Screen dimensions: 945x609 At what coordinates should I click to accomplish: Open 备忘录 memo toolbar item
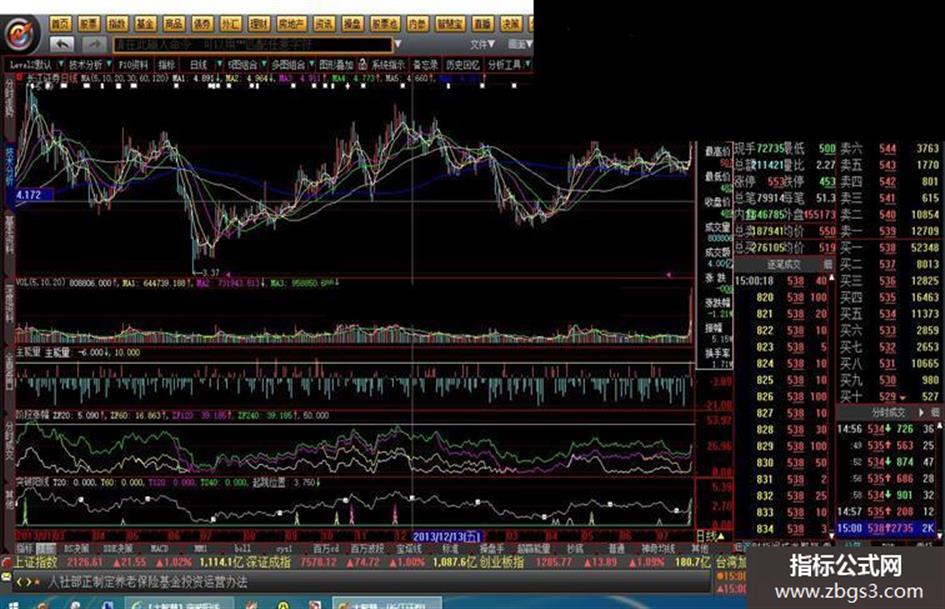(425, 64)
